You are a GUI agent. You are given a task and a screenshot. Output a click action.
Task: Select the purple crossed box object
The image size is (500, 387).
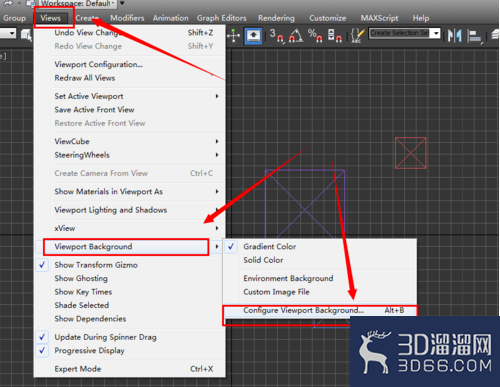(305, 204)
